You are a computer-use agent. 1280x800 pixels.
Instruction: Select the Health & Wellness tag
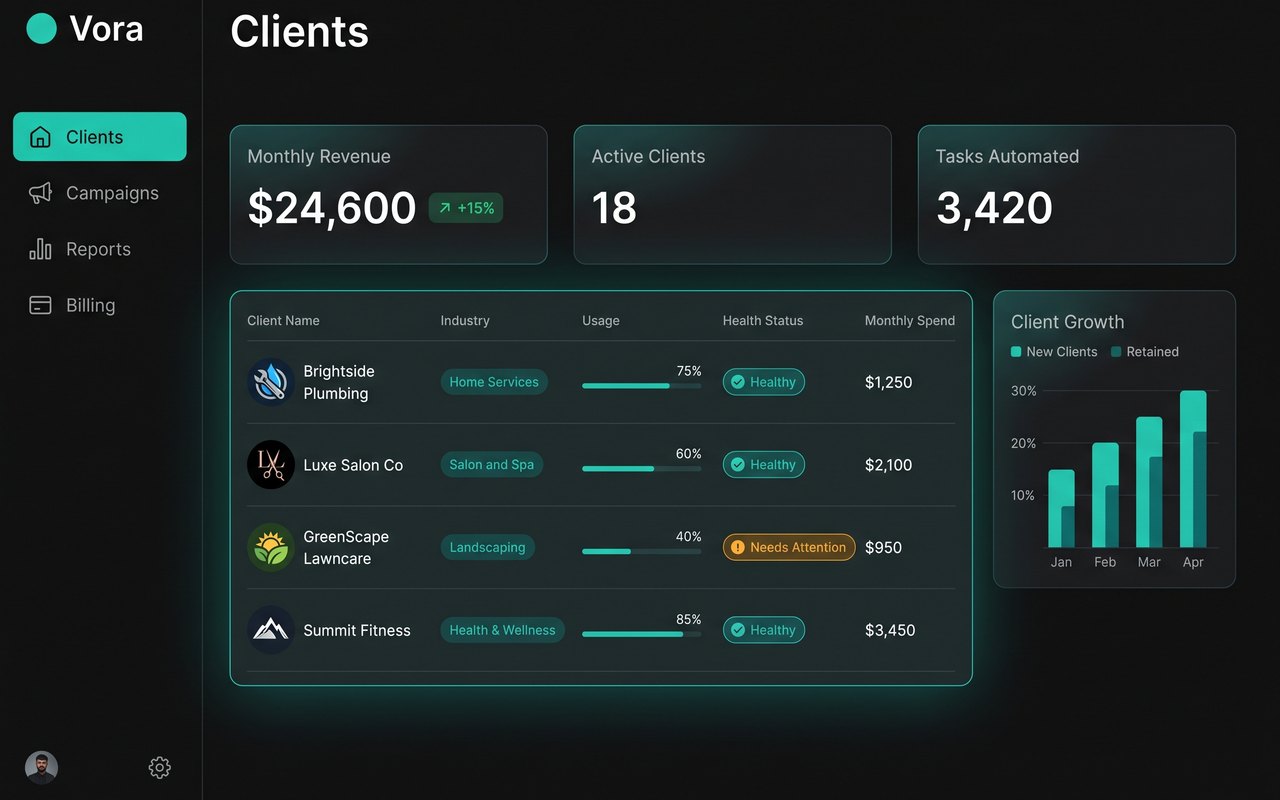tap(503, 630)
